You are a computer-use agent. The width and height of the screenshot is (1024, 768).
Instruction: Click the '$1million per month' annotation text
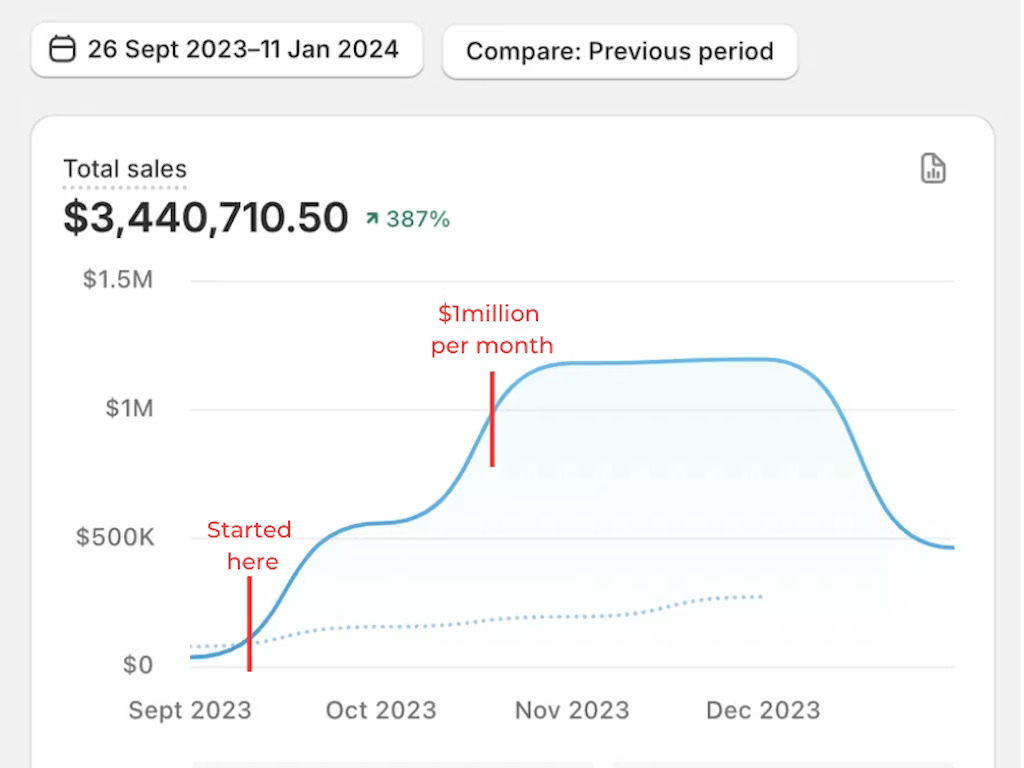(491, 330)
